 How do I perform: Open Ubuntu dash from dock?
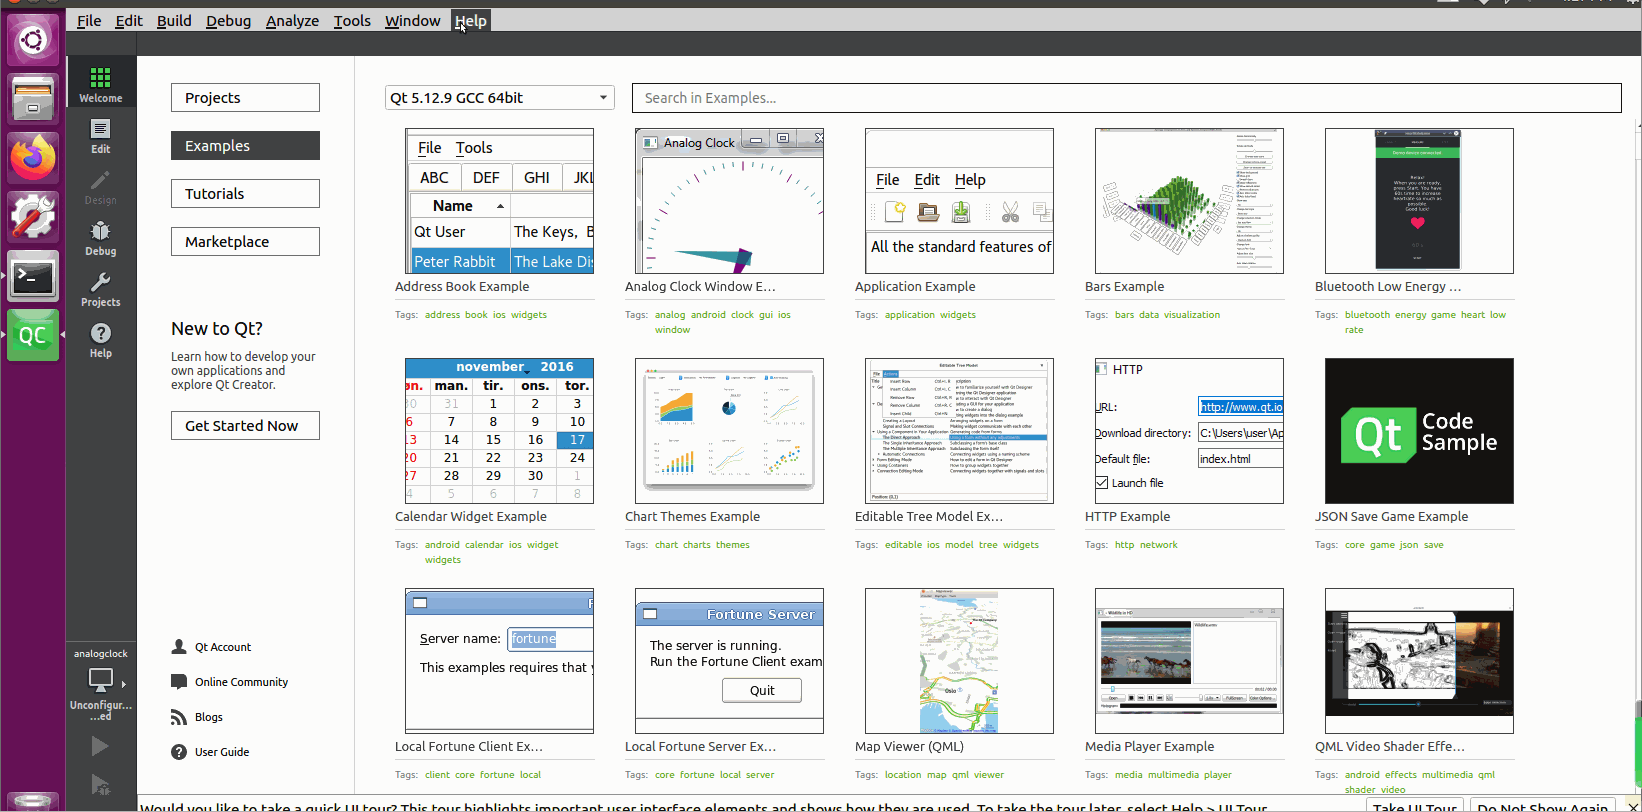click(x=33, y=41)
